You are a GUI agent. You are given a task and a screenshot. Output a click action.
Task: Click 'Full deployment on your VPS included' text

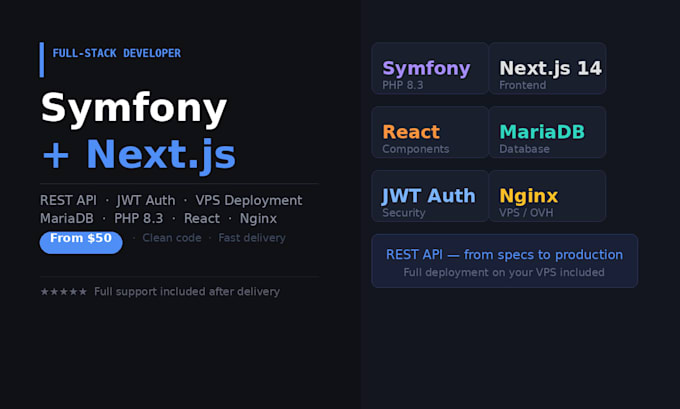[x=504, y=273]
